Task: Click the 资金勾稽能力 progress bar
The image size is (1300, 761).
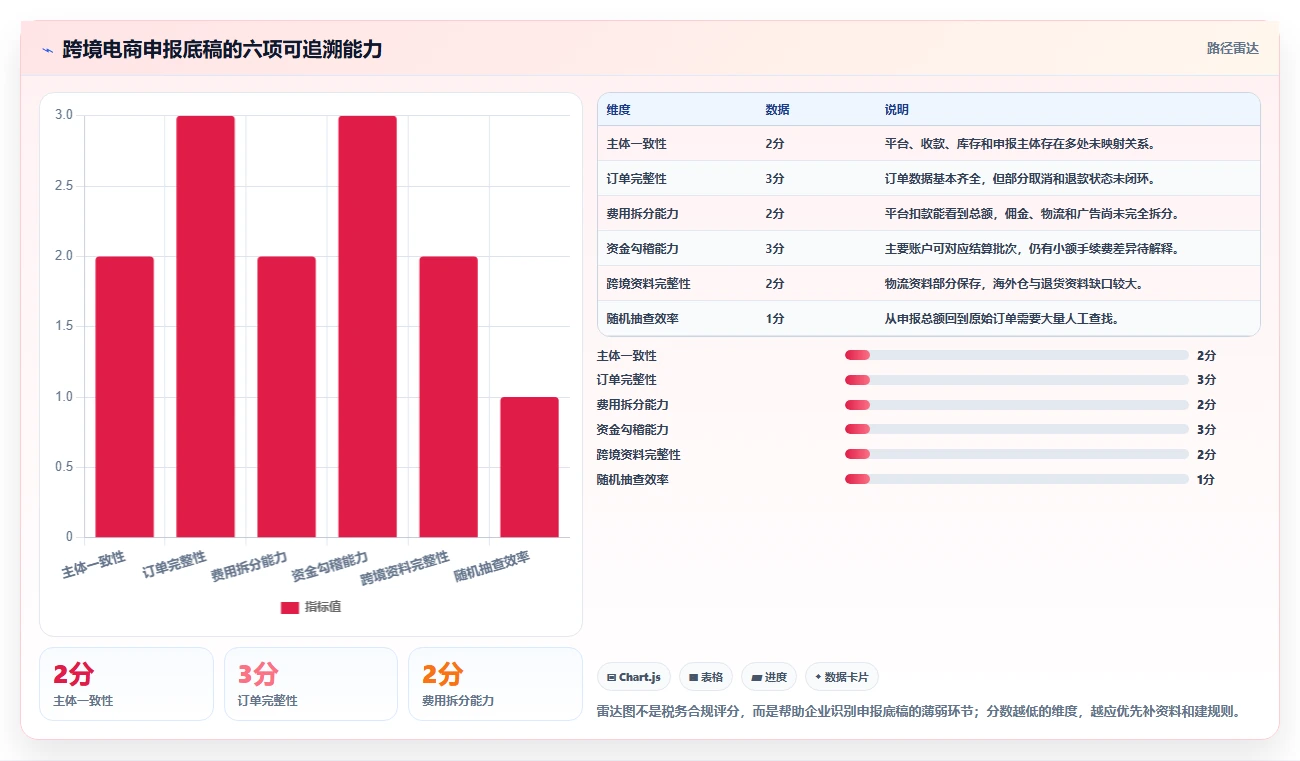Action: click(1017, 430)
